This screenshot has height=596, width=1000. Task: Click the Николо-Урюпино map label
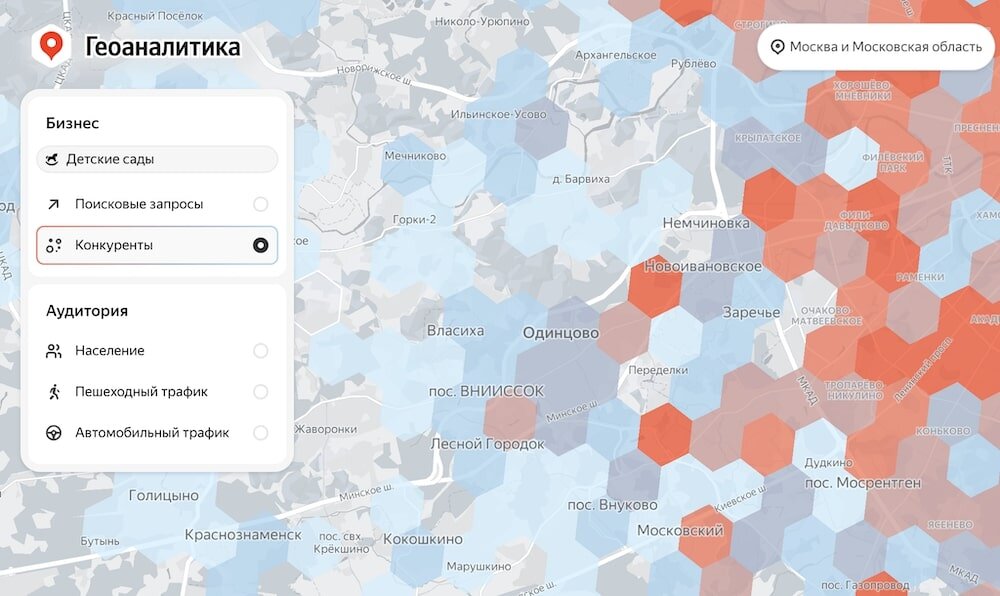click(482, 21)
